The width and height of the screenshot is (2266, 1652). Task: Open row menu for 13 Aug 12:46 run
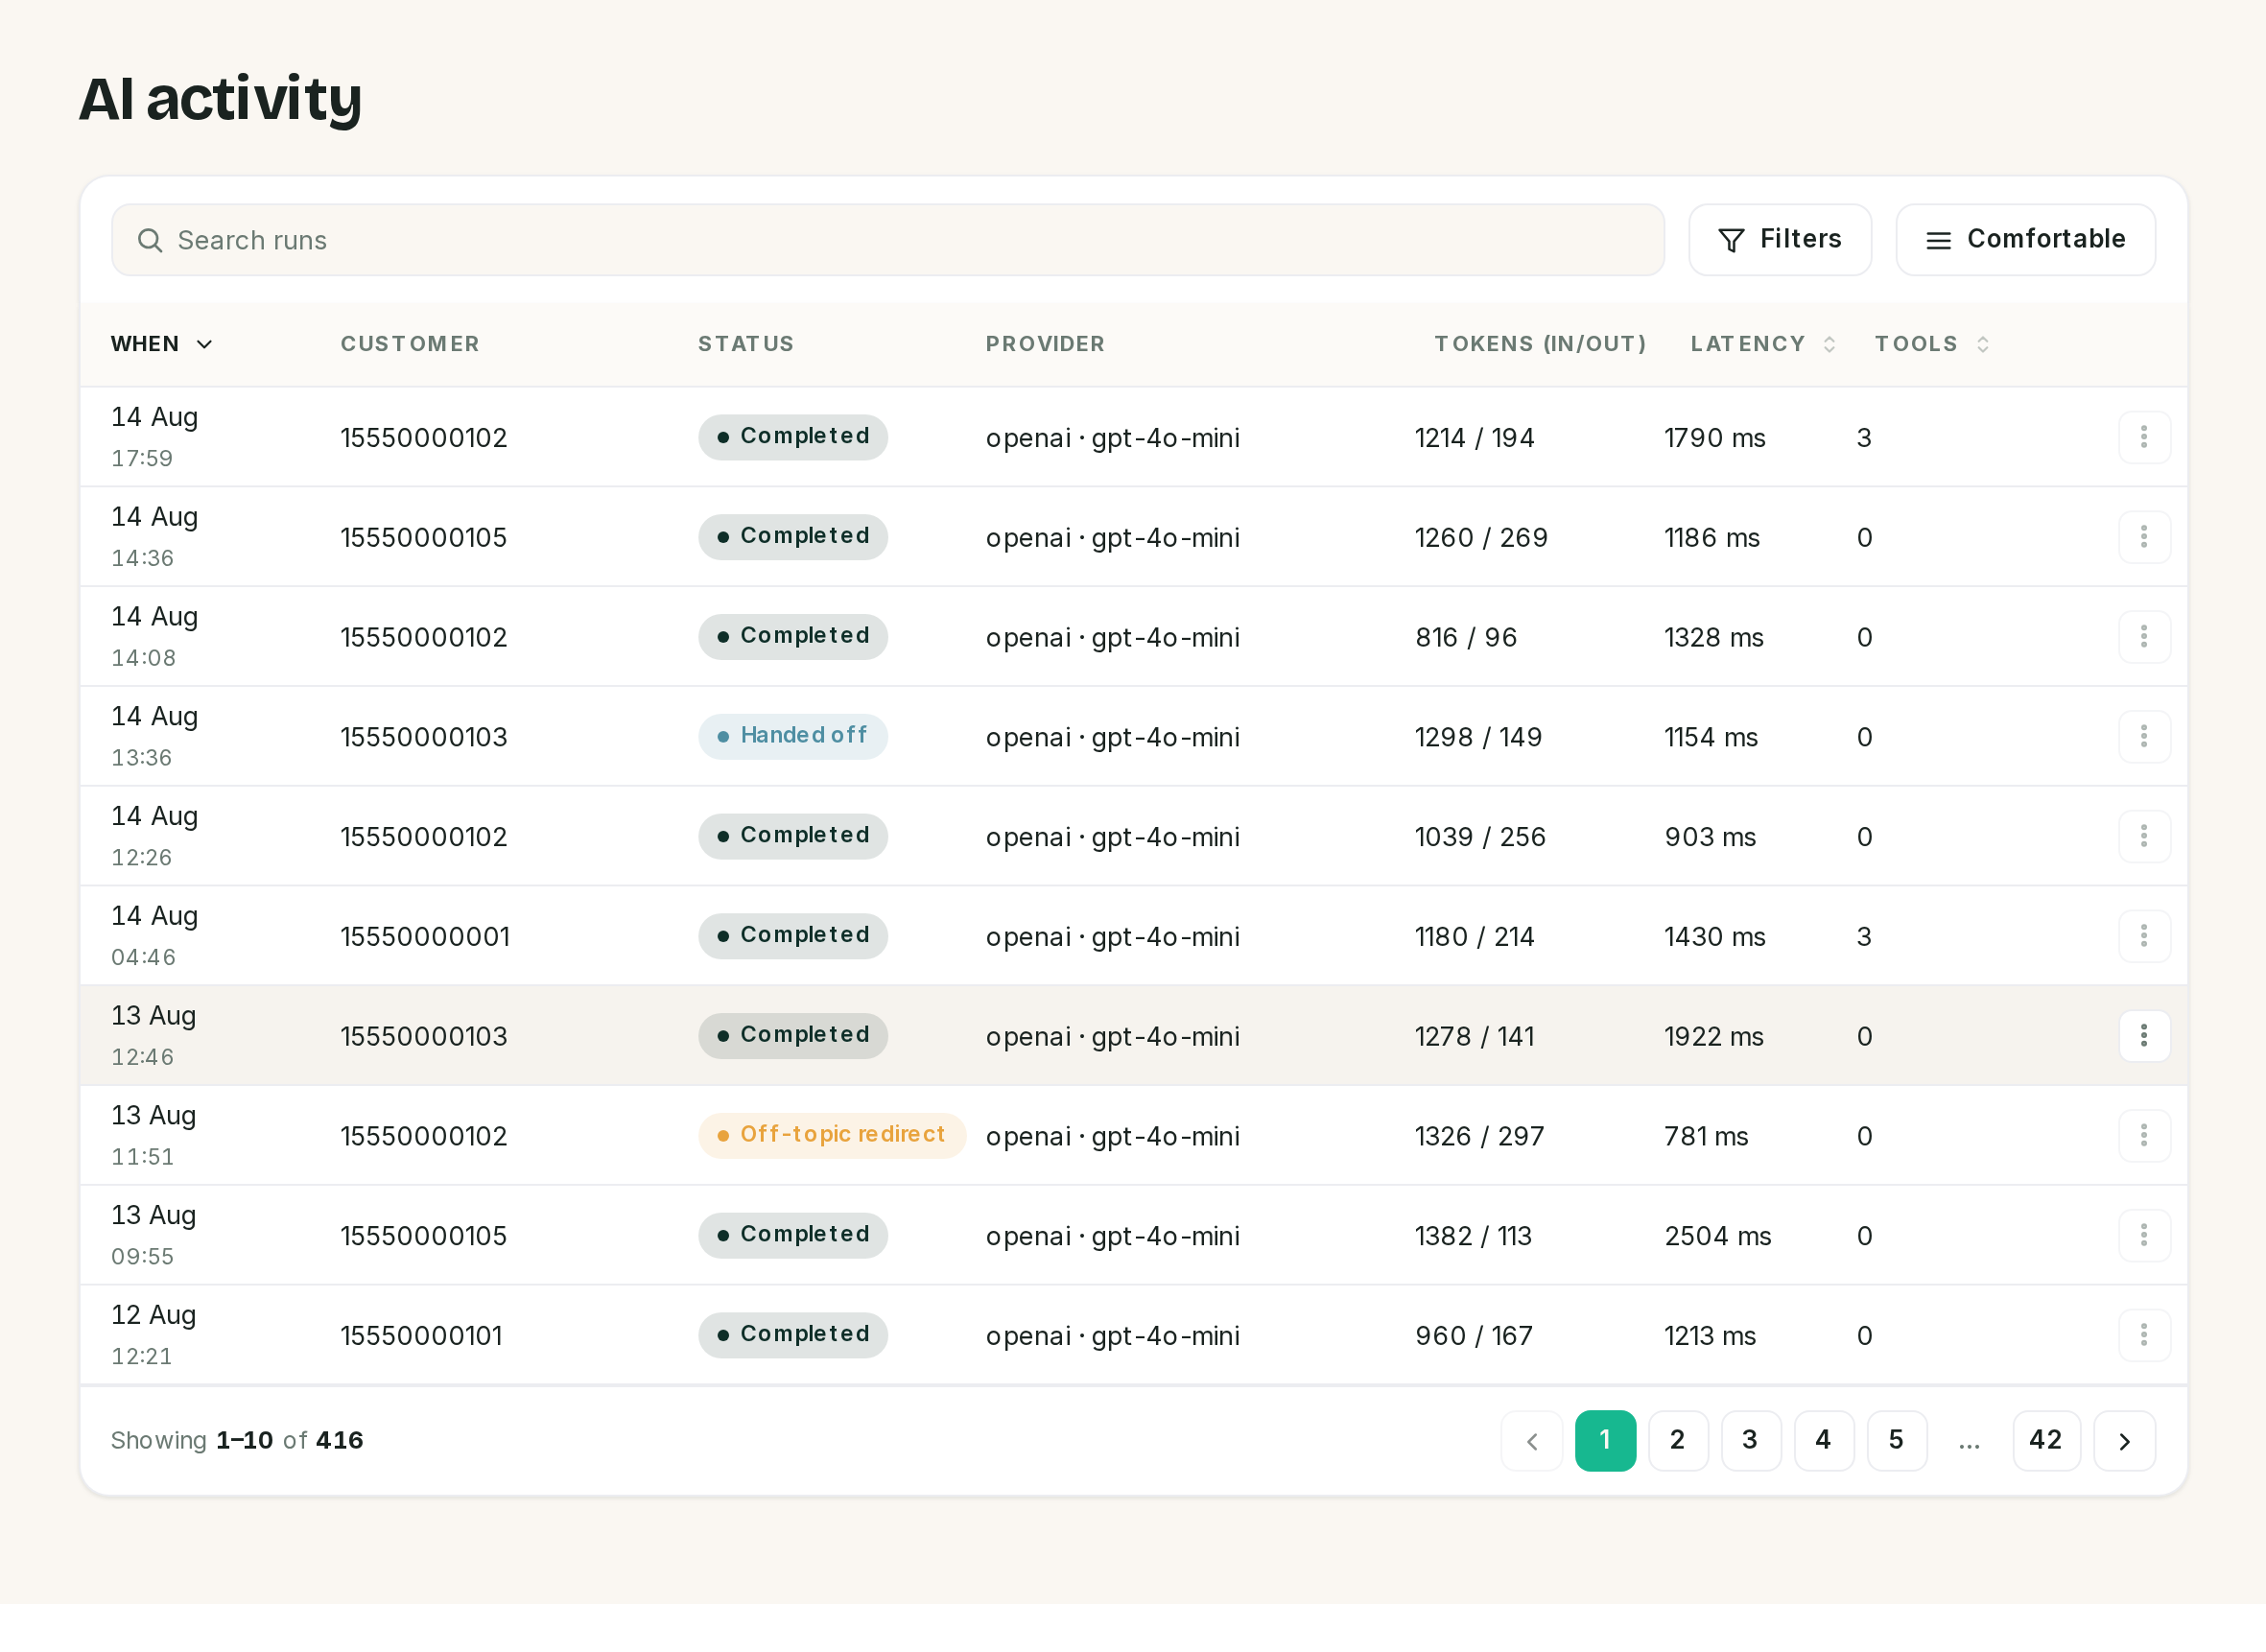(2143, 1036)
